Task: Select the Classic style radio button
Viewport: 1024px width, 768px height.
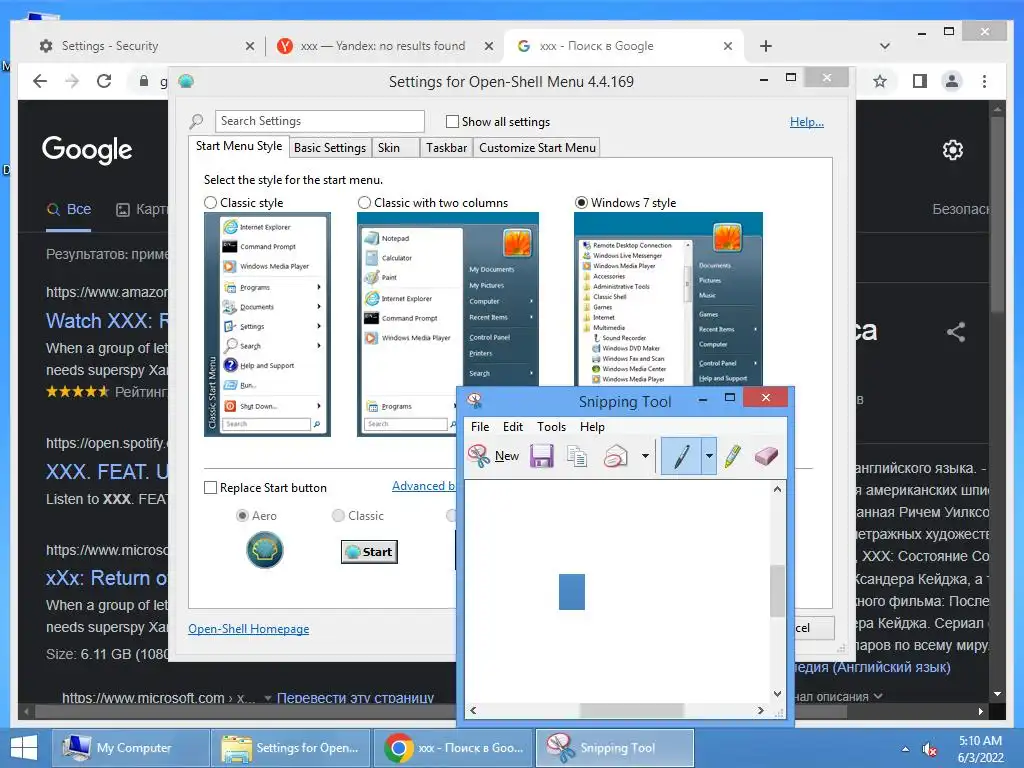Action: point(210,203)
